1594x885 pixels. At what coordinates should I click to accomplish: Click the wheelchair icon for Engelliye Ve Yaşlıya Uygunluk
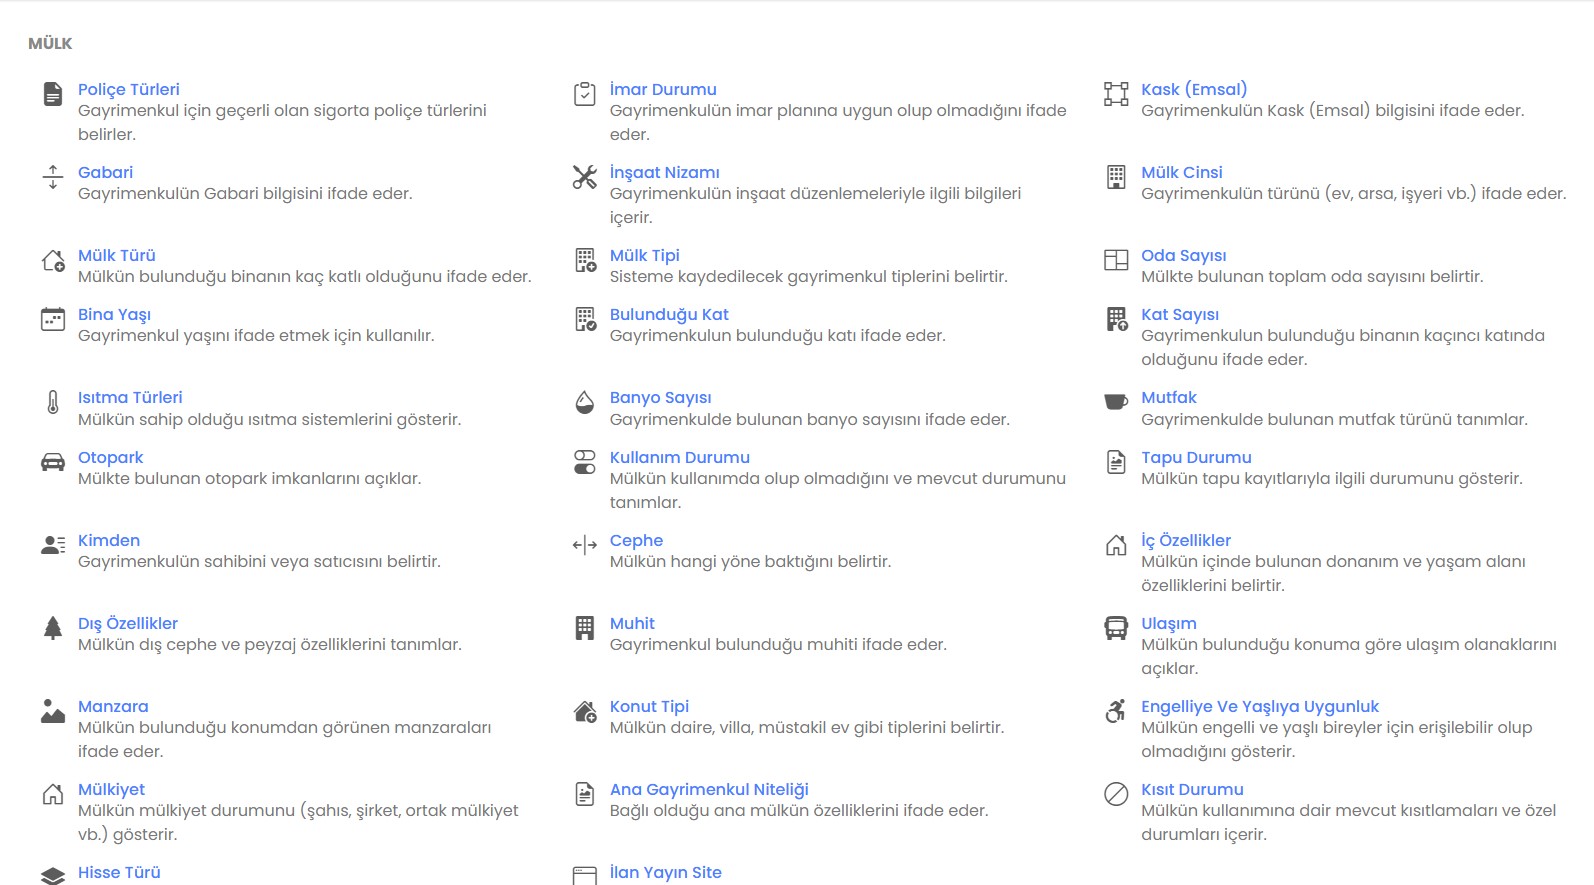(x=1116, y=711)
